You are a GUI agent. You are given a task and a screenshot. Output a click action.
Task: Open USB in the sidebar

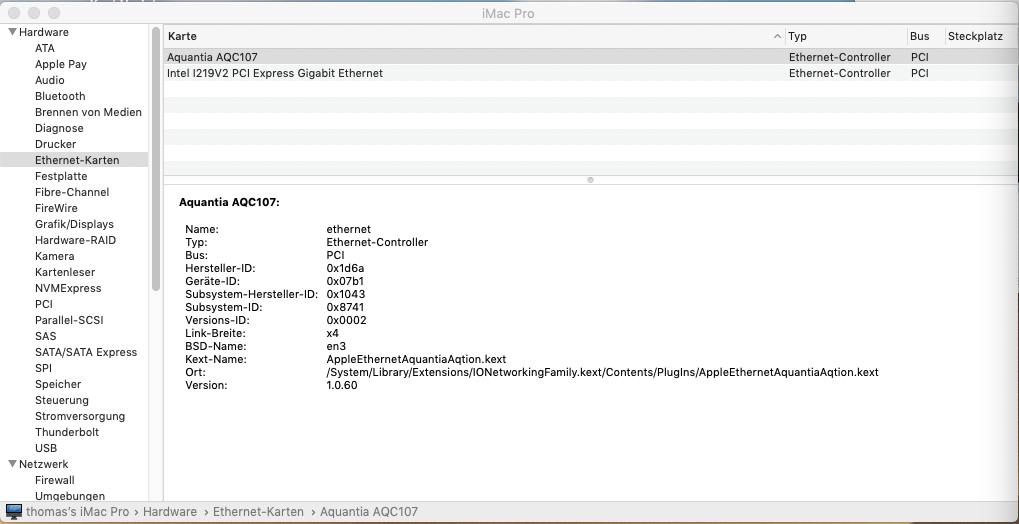coord(46,448)
